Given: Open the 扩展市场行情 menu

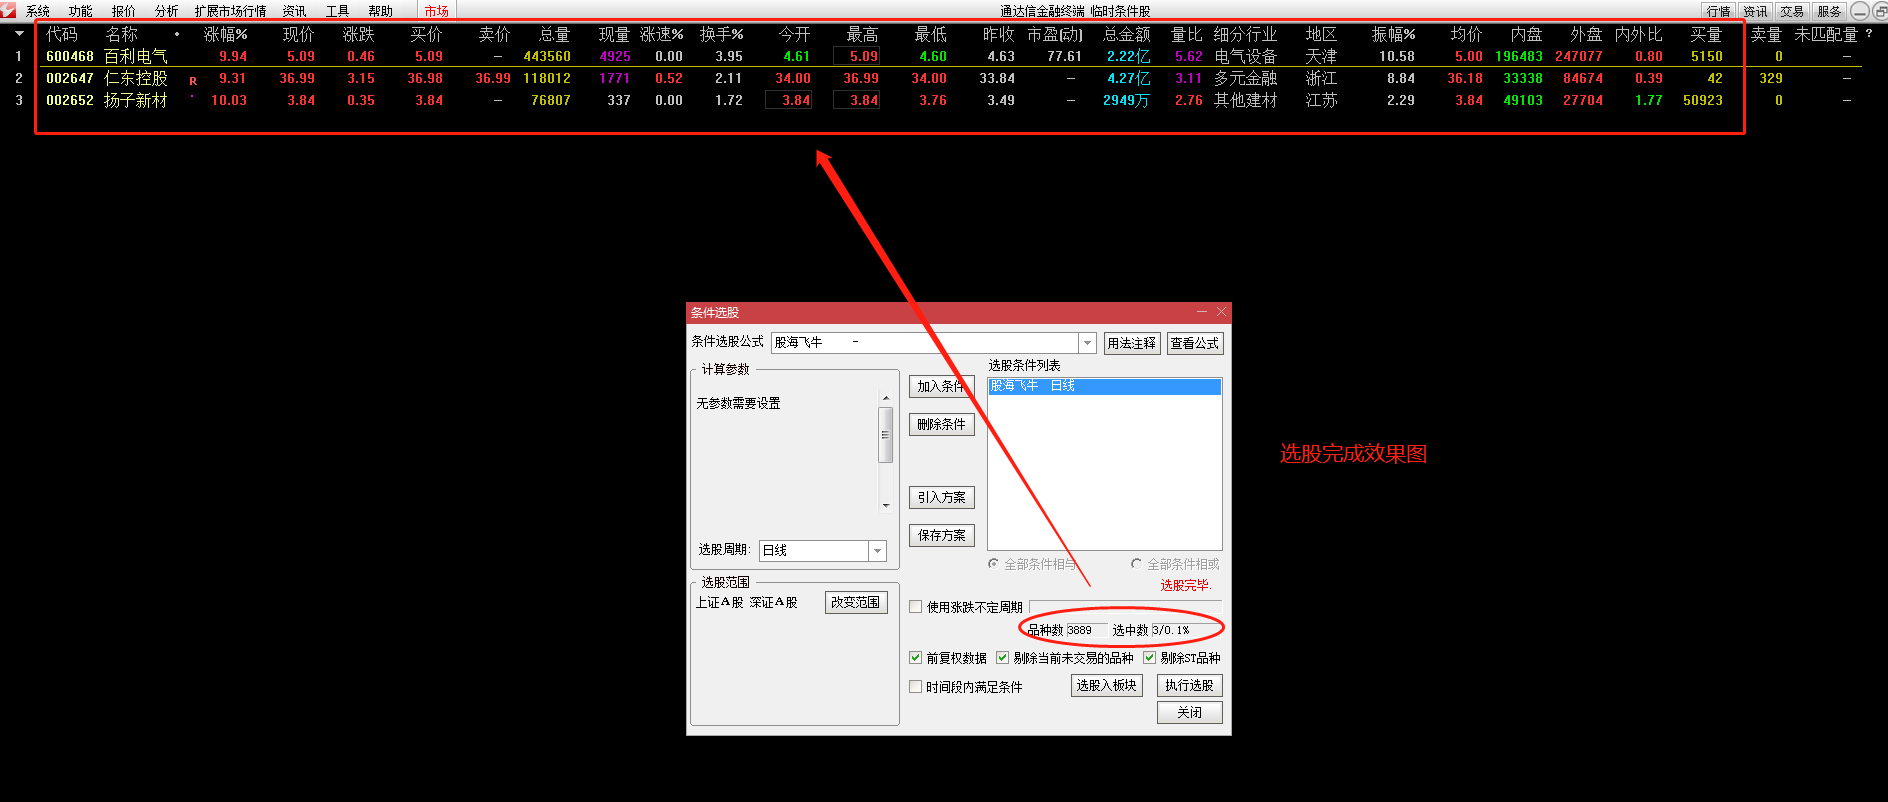Looking at the screenshot, I should pos(231,11).
